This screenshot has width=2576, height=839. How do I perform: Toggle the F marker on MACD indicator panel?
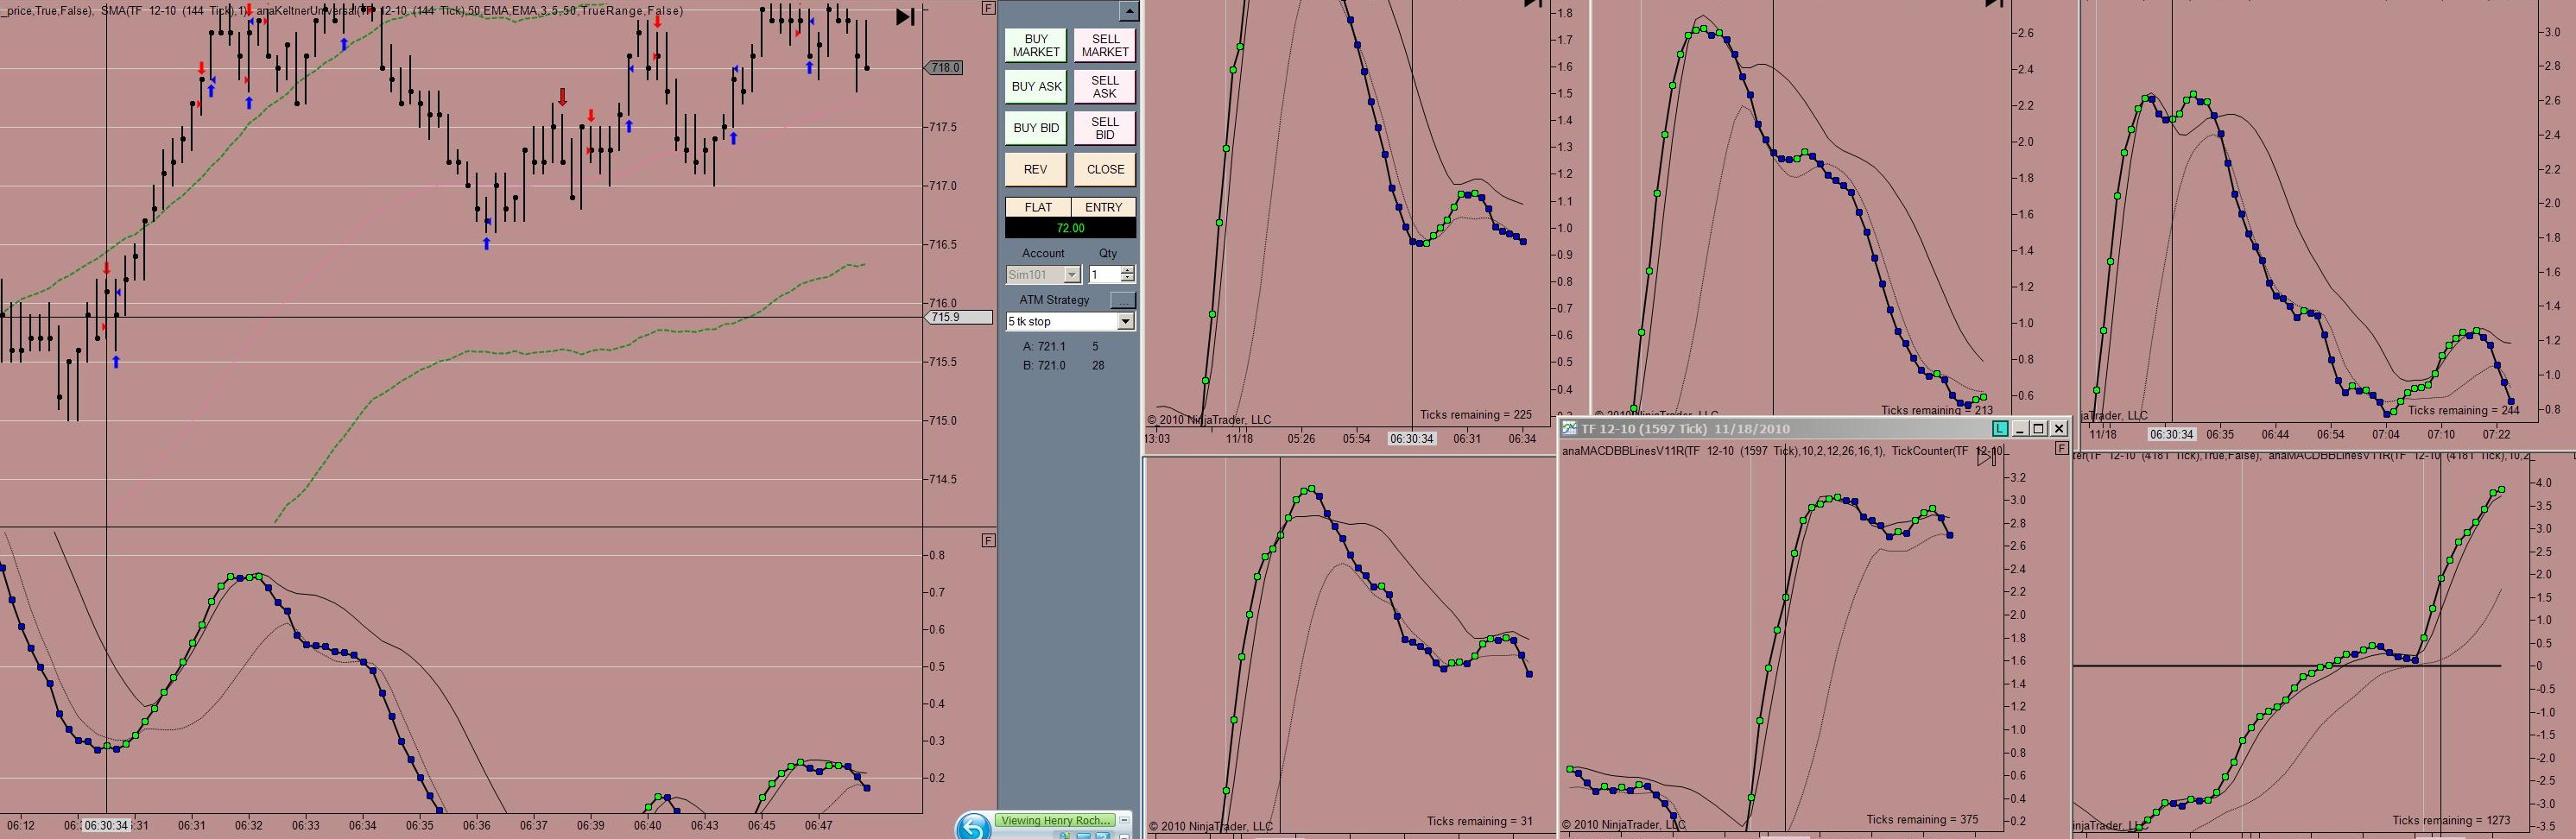coord(988,541)
